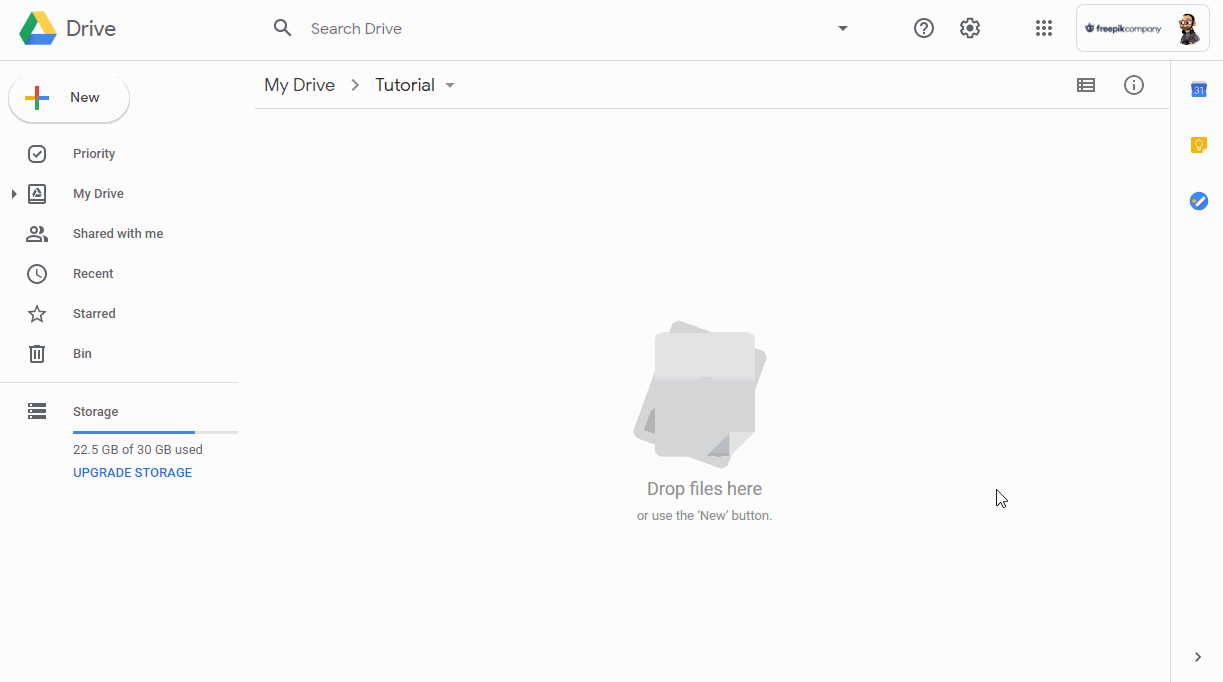The height and width of the screenshot is (682, 1223).
Task: Click the UPGRADE STORAGE link
Action: point(132,473)
